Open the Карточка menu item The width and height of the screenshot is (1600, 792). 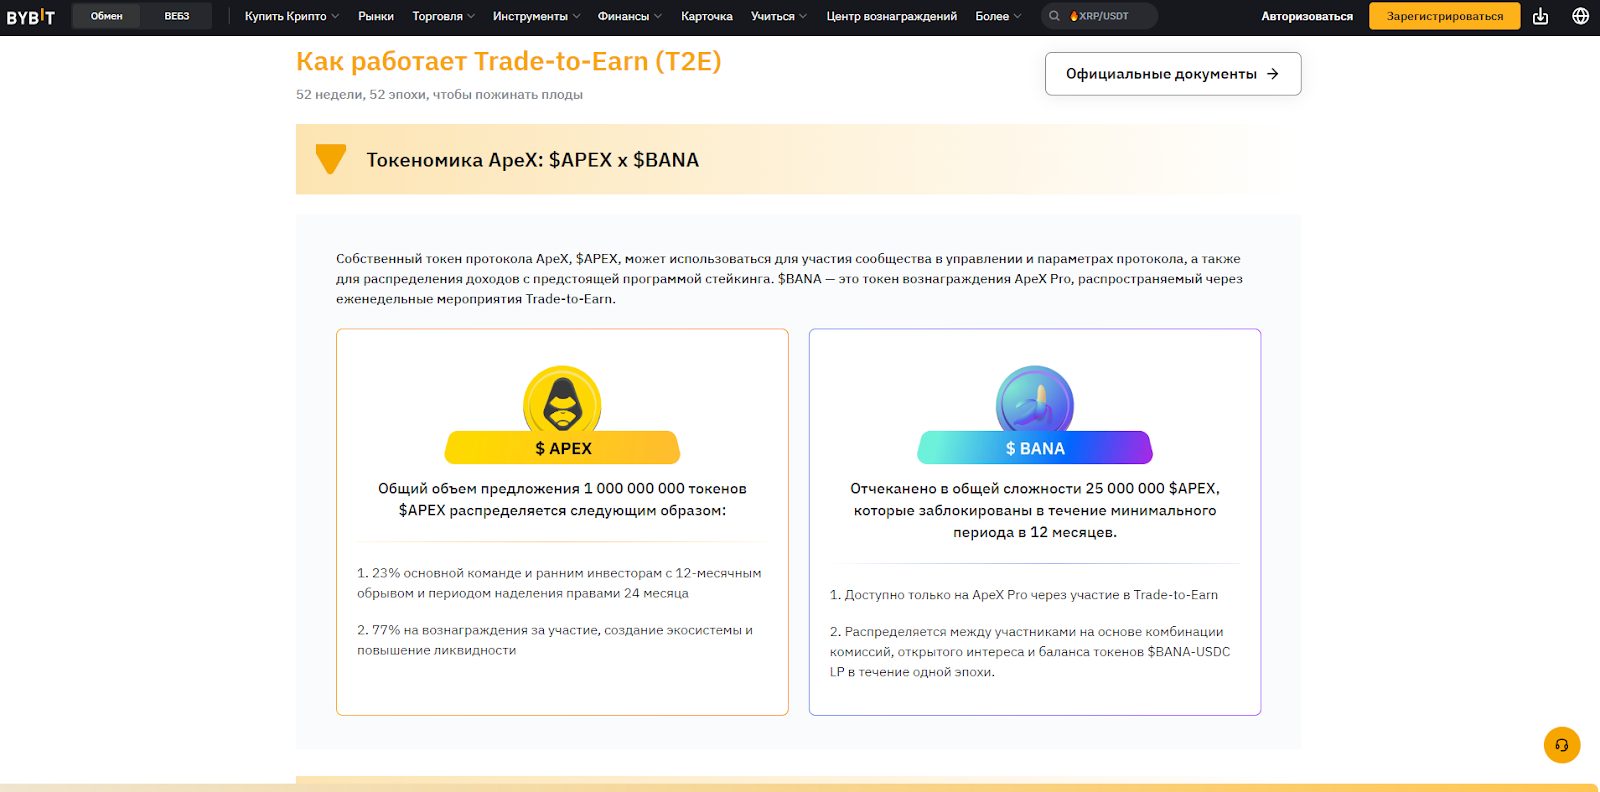pos(707,16)
